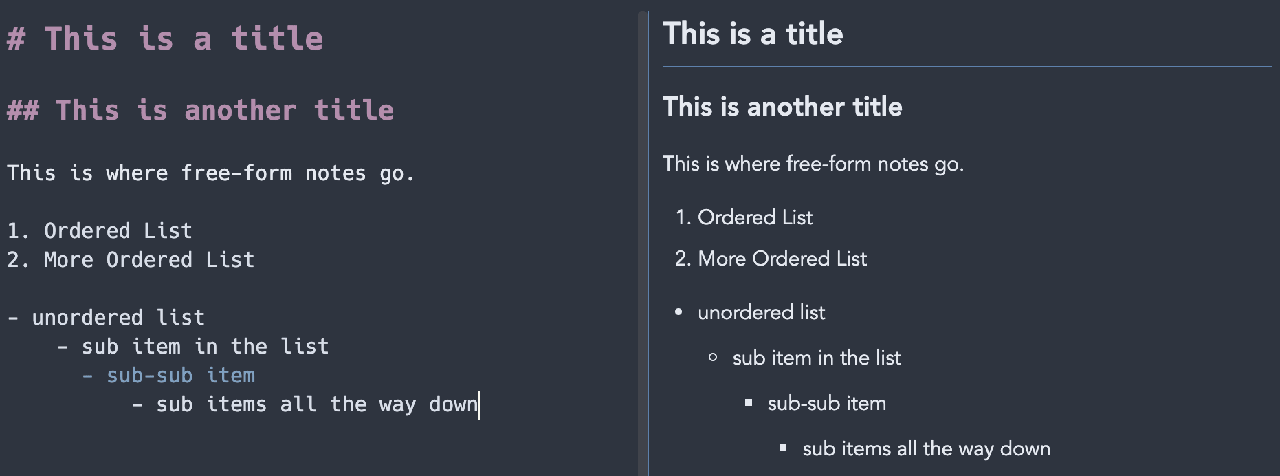
Task: Click the horizontal rule under the preview title
Action: tap(966, 67)
